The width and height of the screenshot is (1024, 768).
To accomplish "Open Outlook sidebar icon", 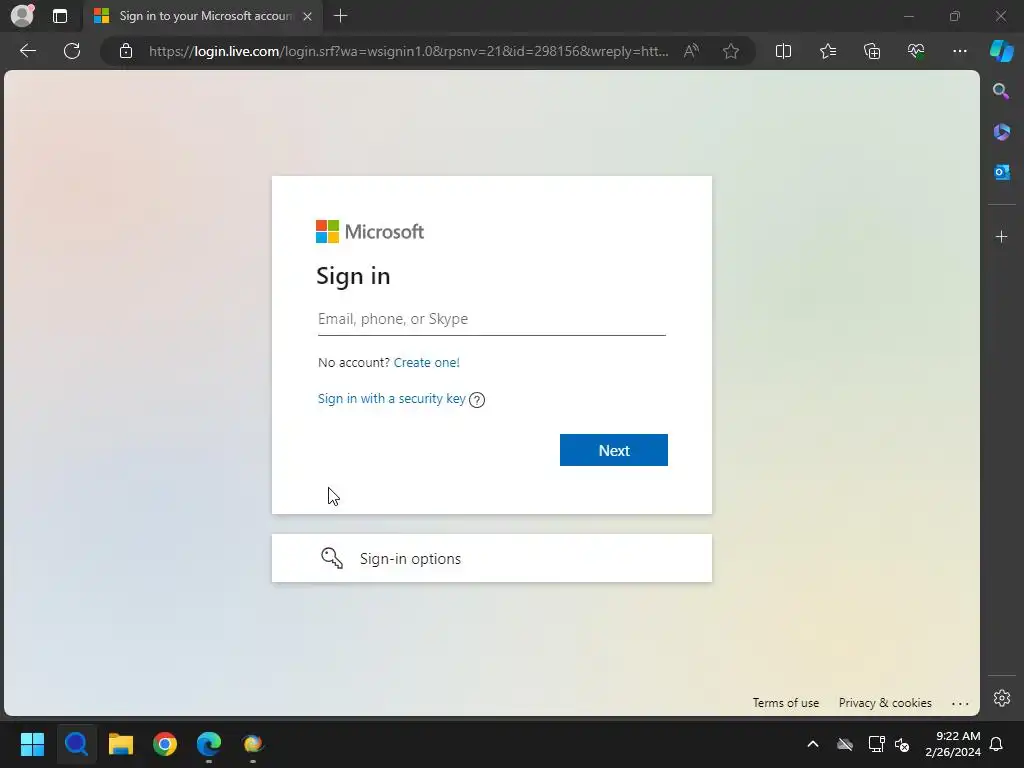I will click(x=1002, y=172).
